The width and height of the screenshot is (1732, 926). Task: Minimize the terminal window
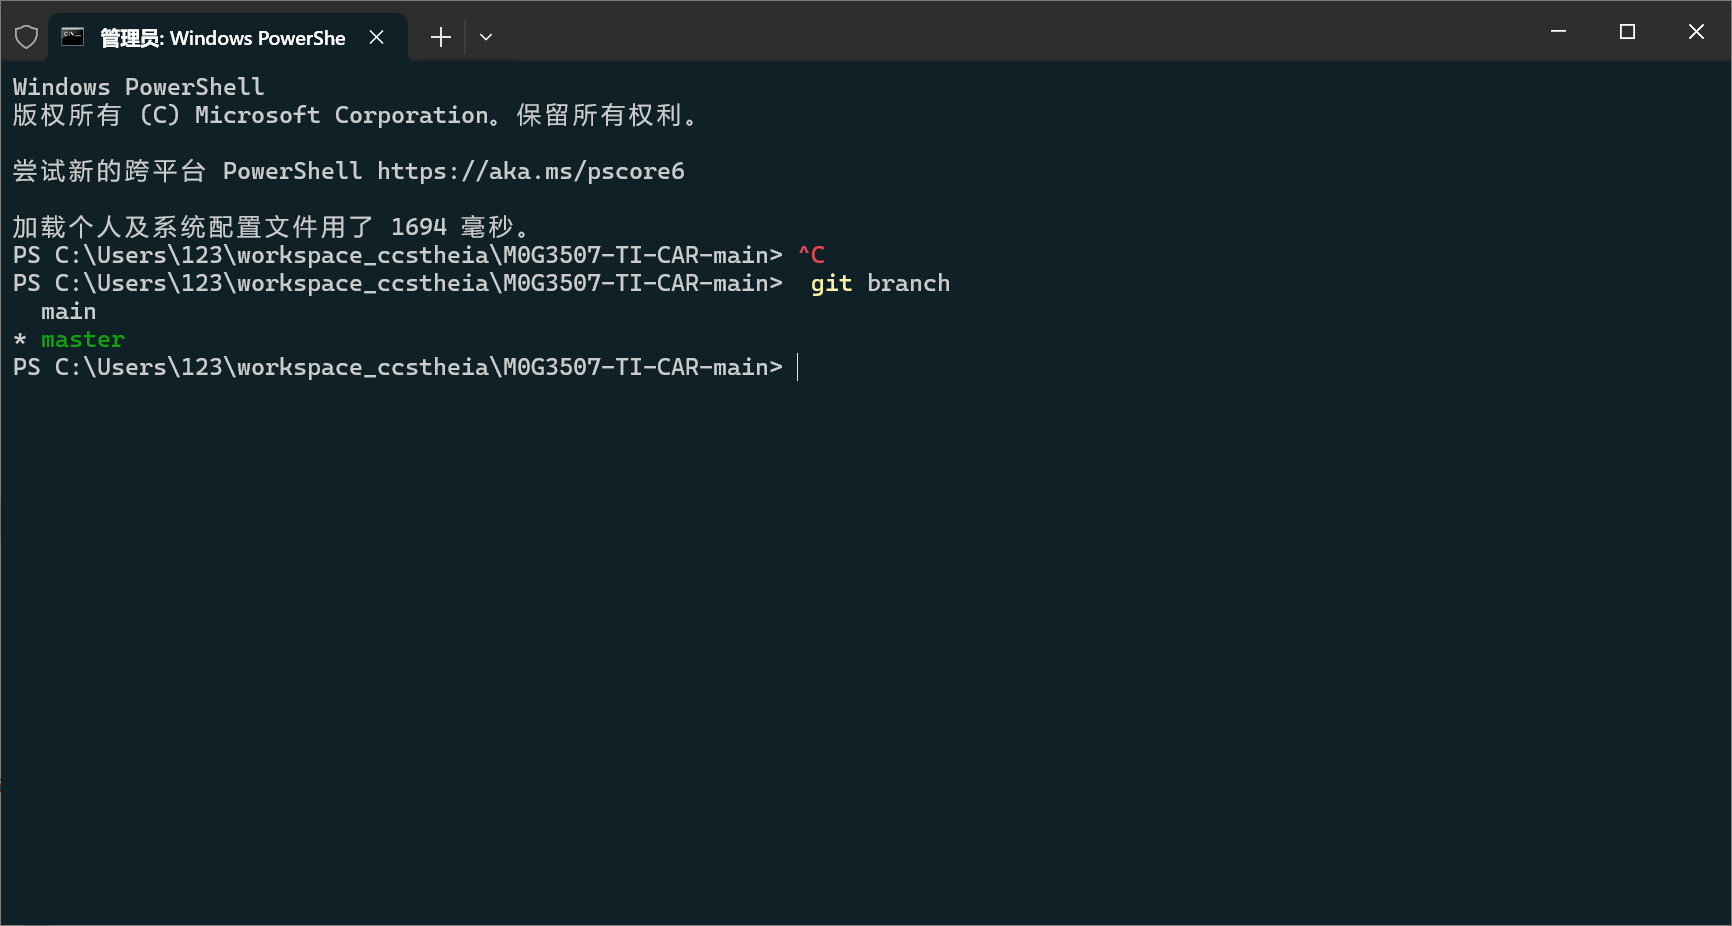tap(1558, 32)
